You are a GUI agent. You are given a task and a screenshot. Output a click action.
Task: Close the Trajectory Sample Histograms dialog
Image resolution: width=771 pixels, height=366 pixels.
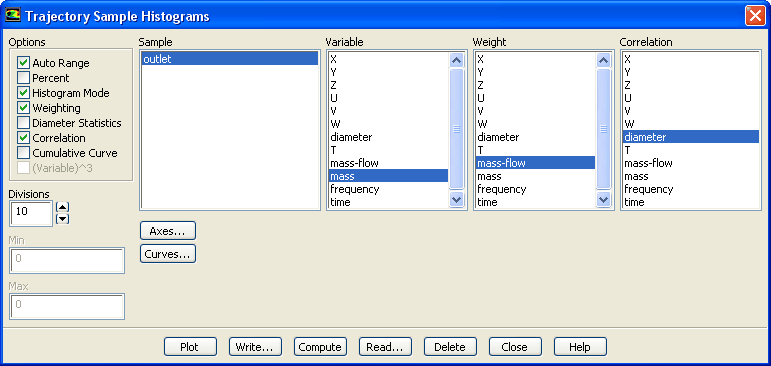(755, 16)
